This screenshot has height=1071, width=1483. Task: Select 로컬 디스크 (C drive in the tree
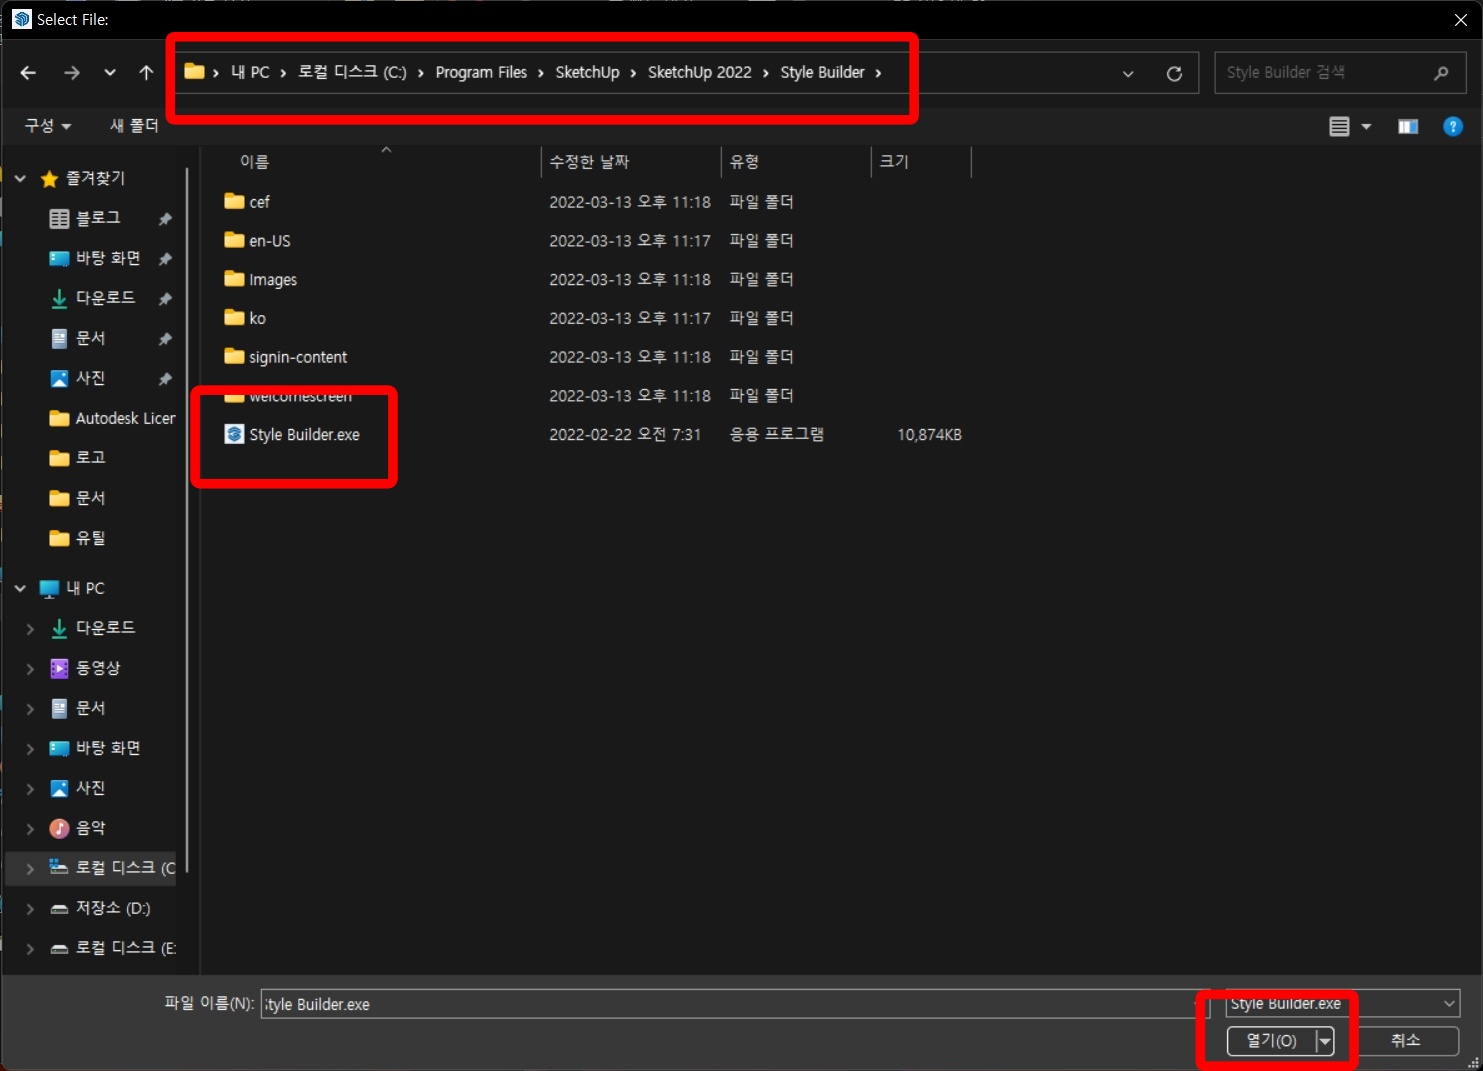[112, 868]
